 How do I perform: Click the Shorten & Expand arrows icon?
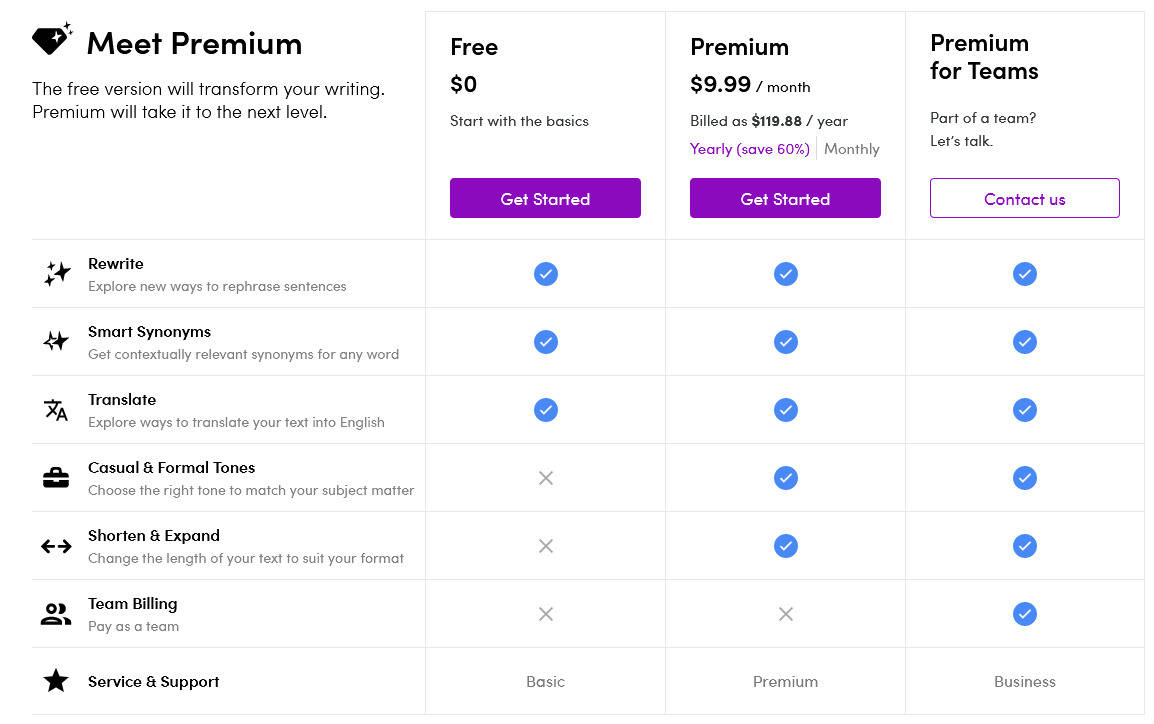56,546
